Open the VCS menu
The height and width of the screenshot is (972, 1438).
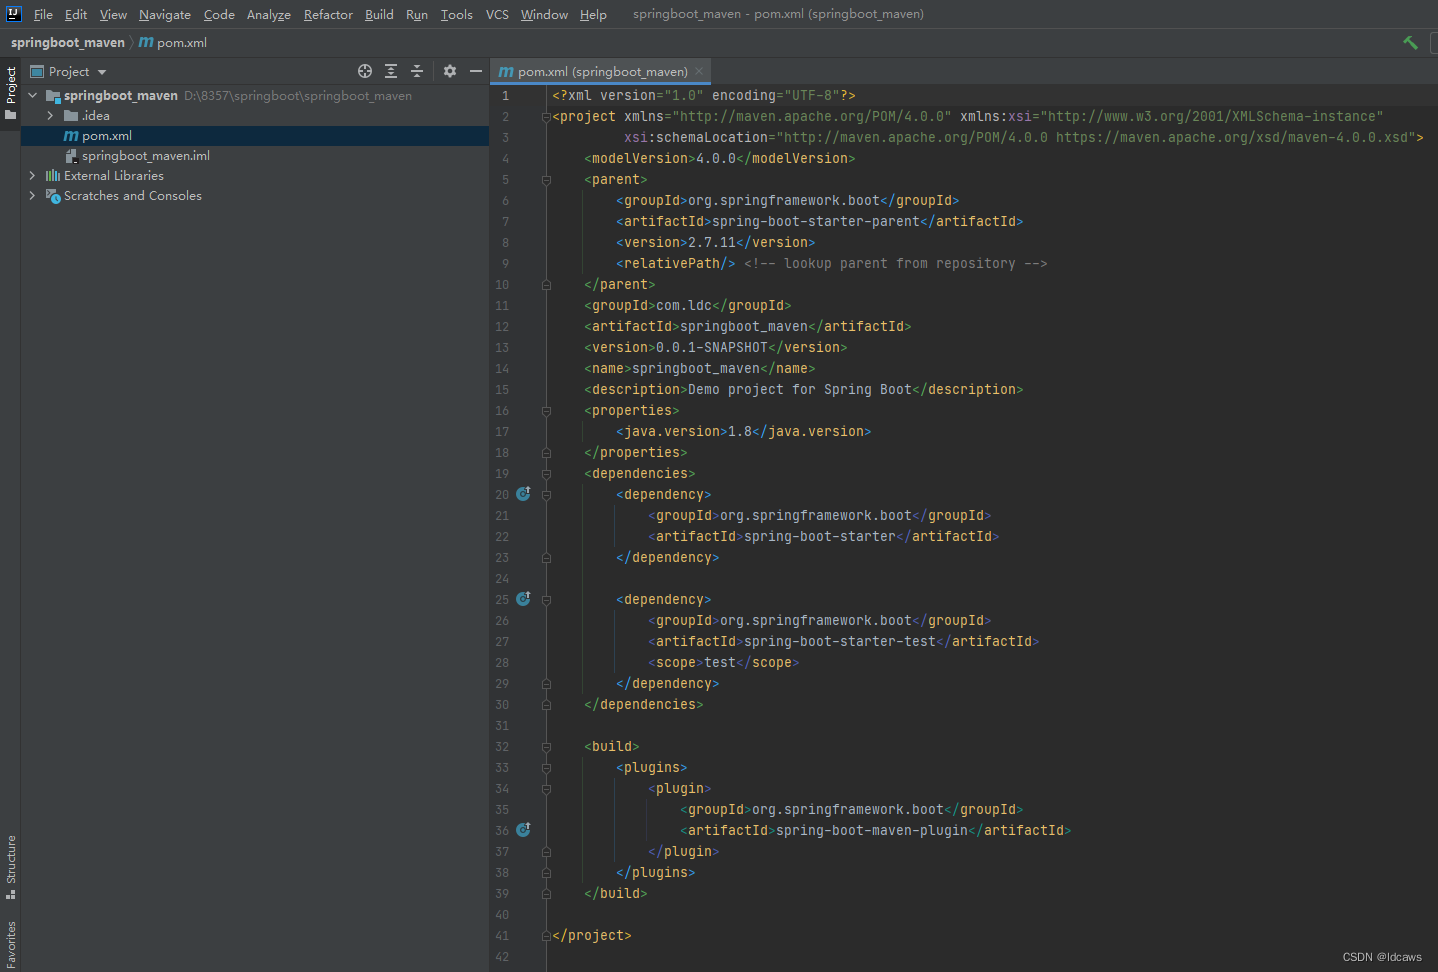tap(497, 14)
